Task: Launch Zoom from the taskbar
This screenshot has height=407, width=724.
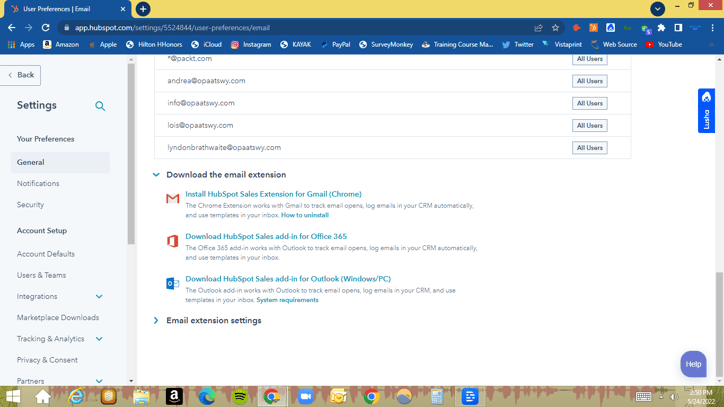Action: pyautogui.click(x=305, y=397)
